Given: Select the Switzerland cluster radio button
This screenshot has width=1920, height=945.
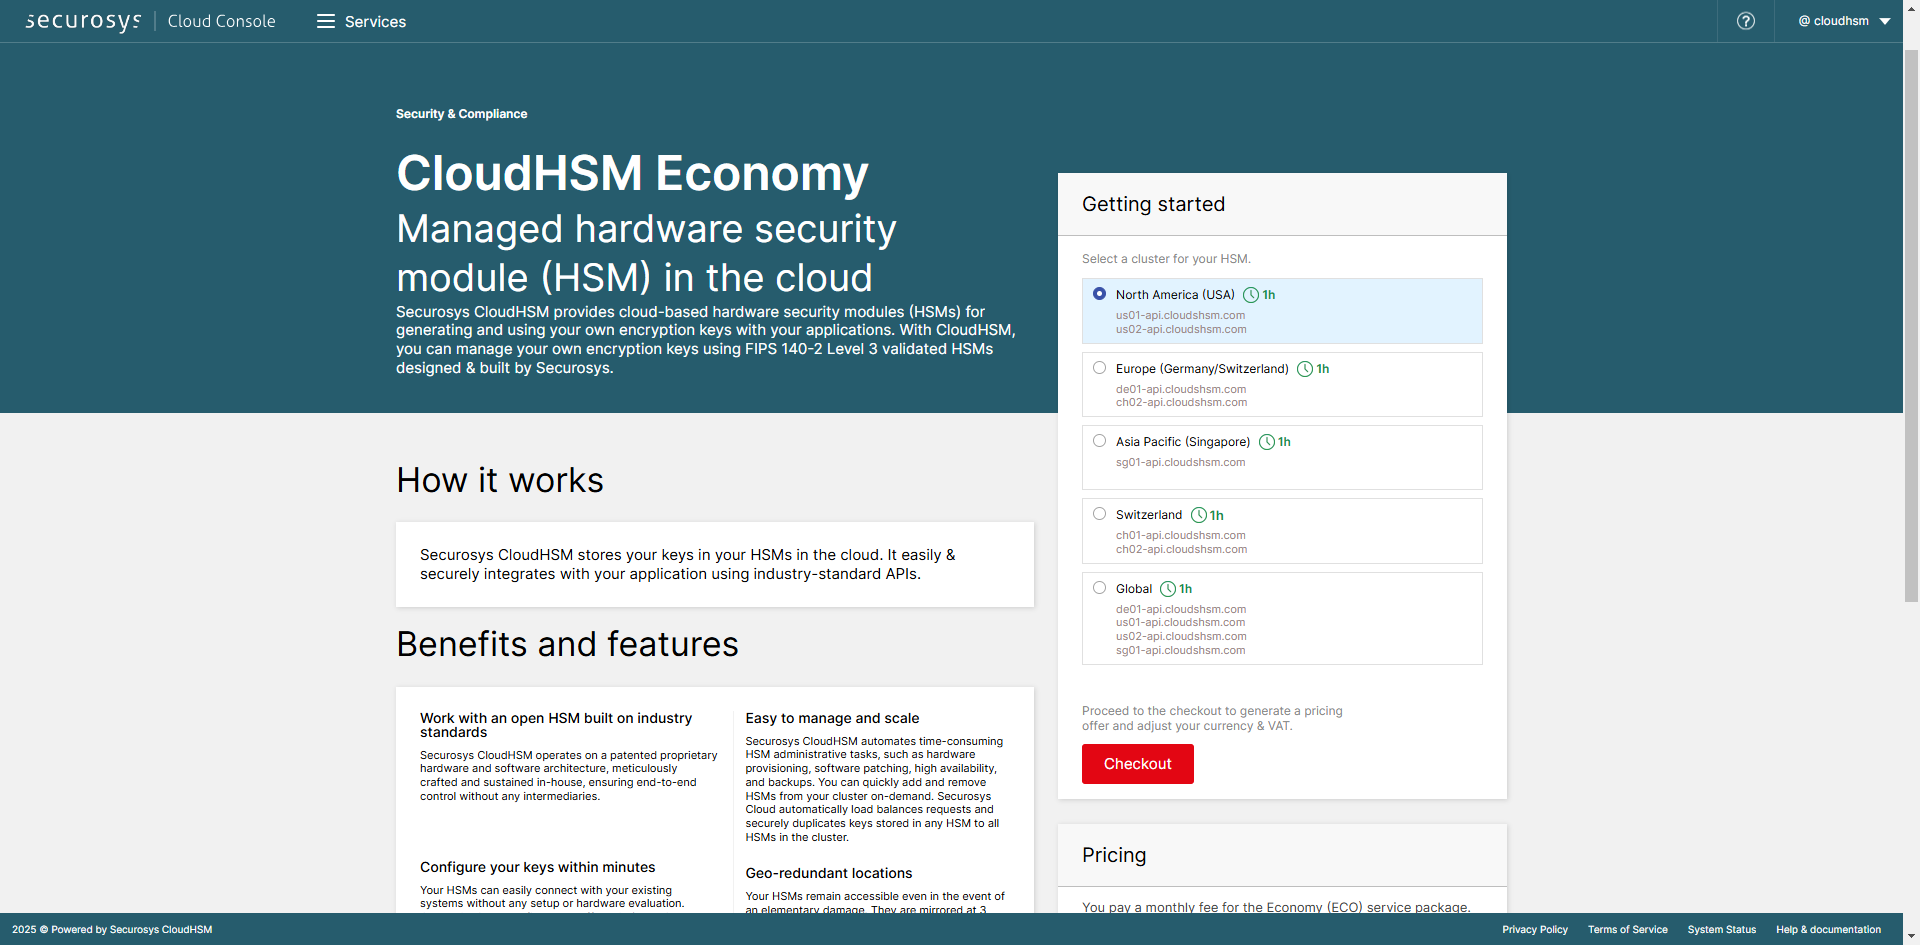Looking at the screenshot, I should tap(1099, 514).
